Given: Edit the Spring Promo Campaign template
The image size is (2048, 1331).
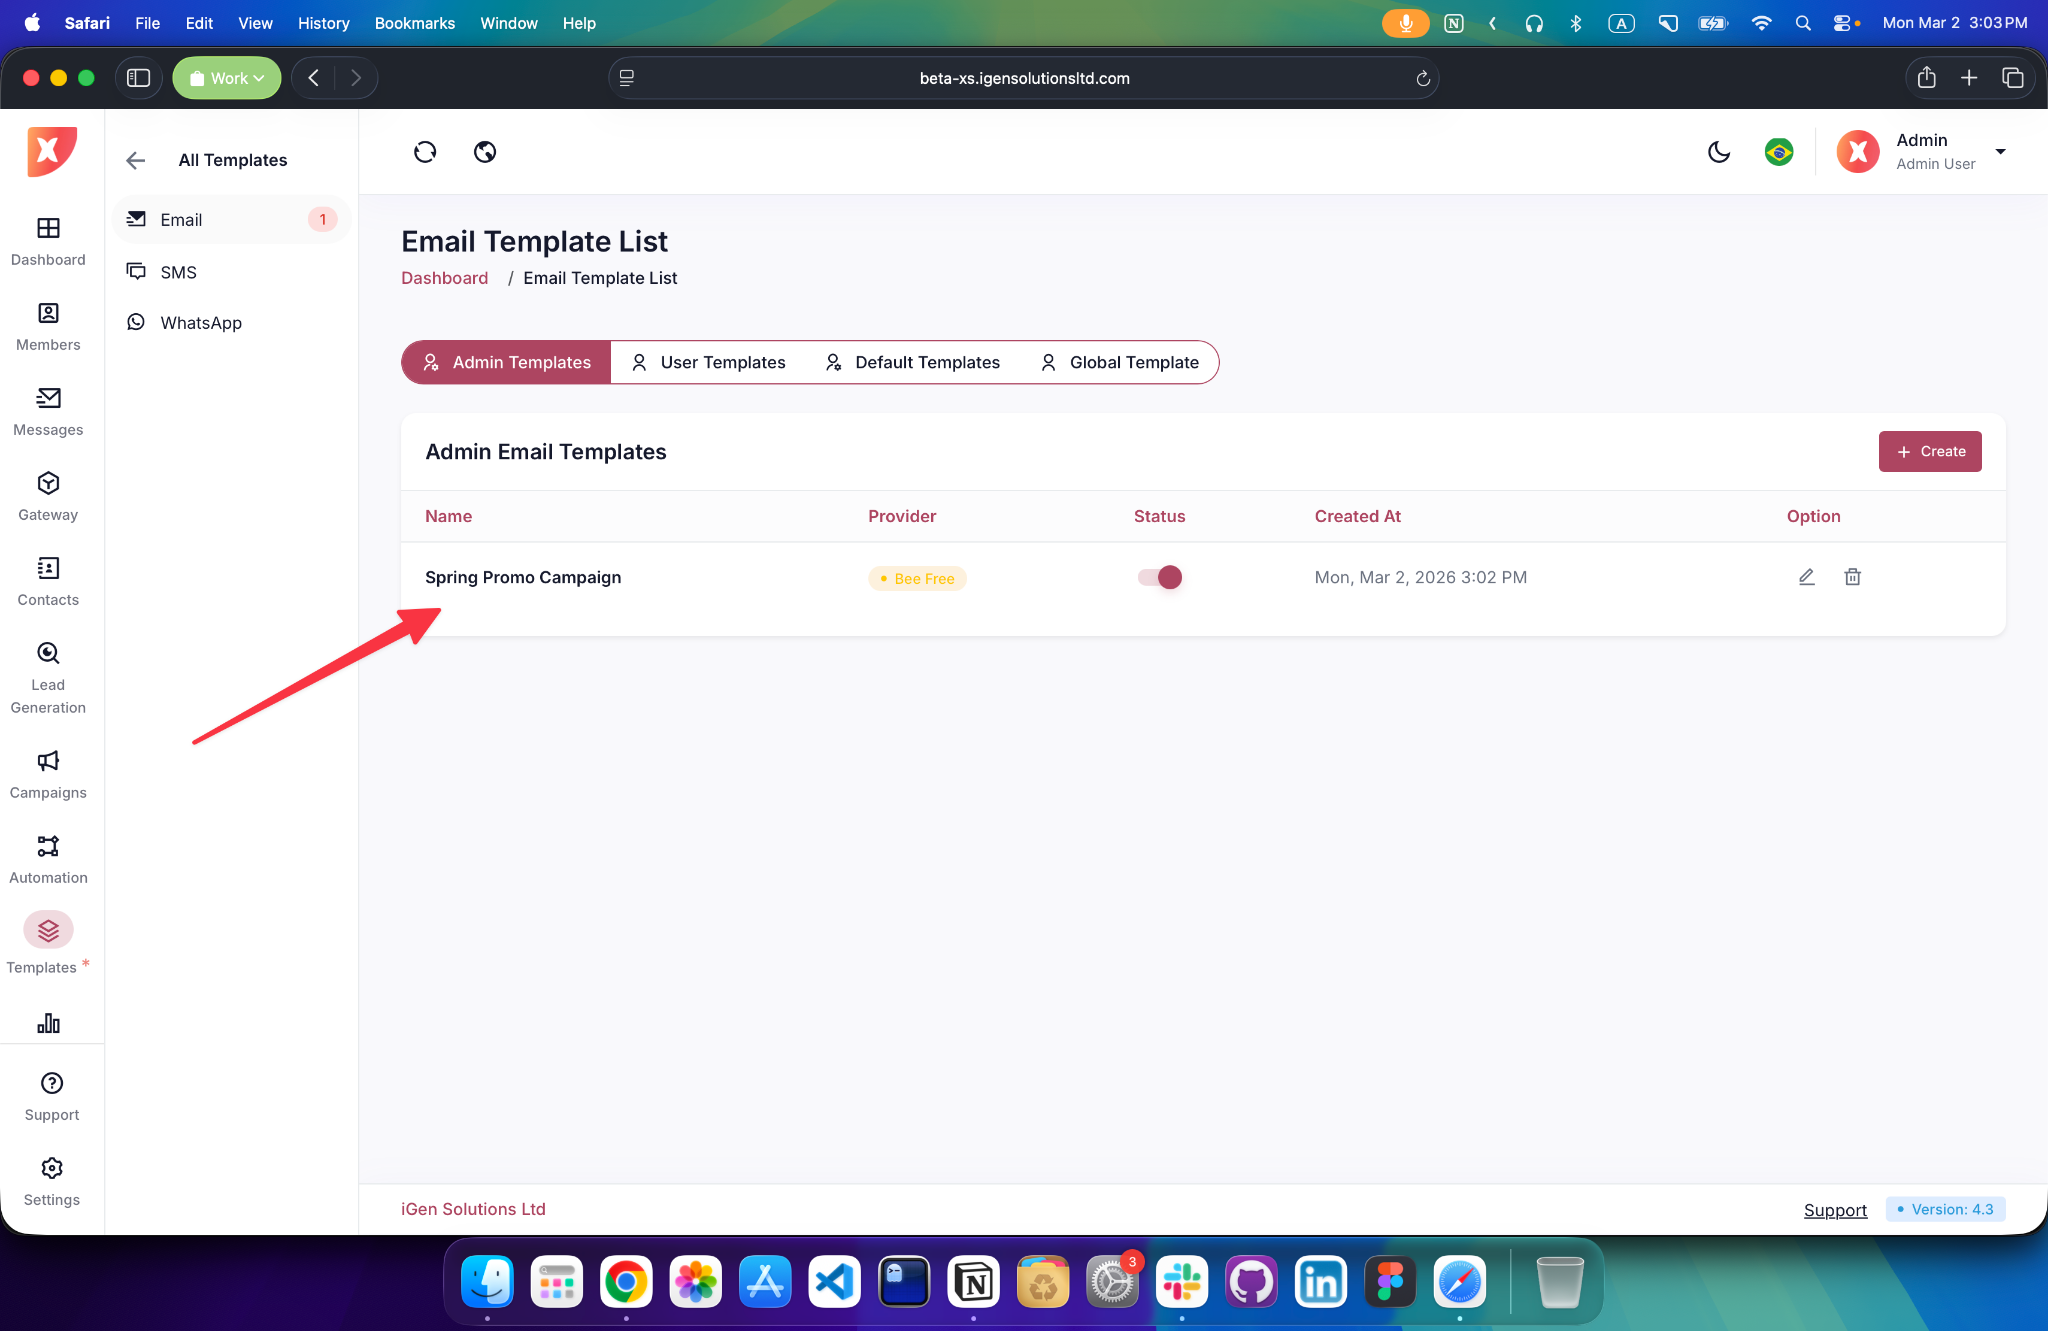Looking at the screenshot, I should [1806, 577].
